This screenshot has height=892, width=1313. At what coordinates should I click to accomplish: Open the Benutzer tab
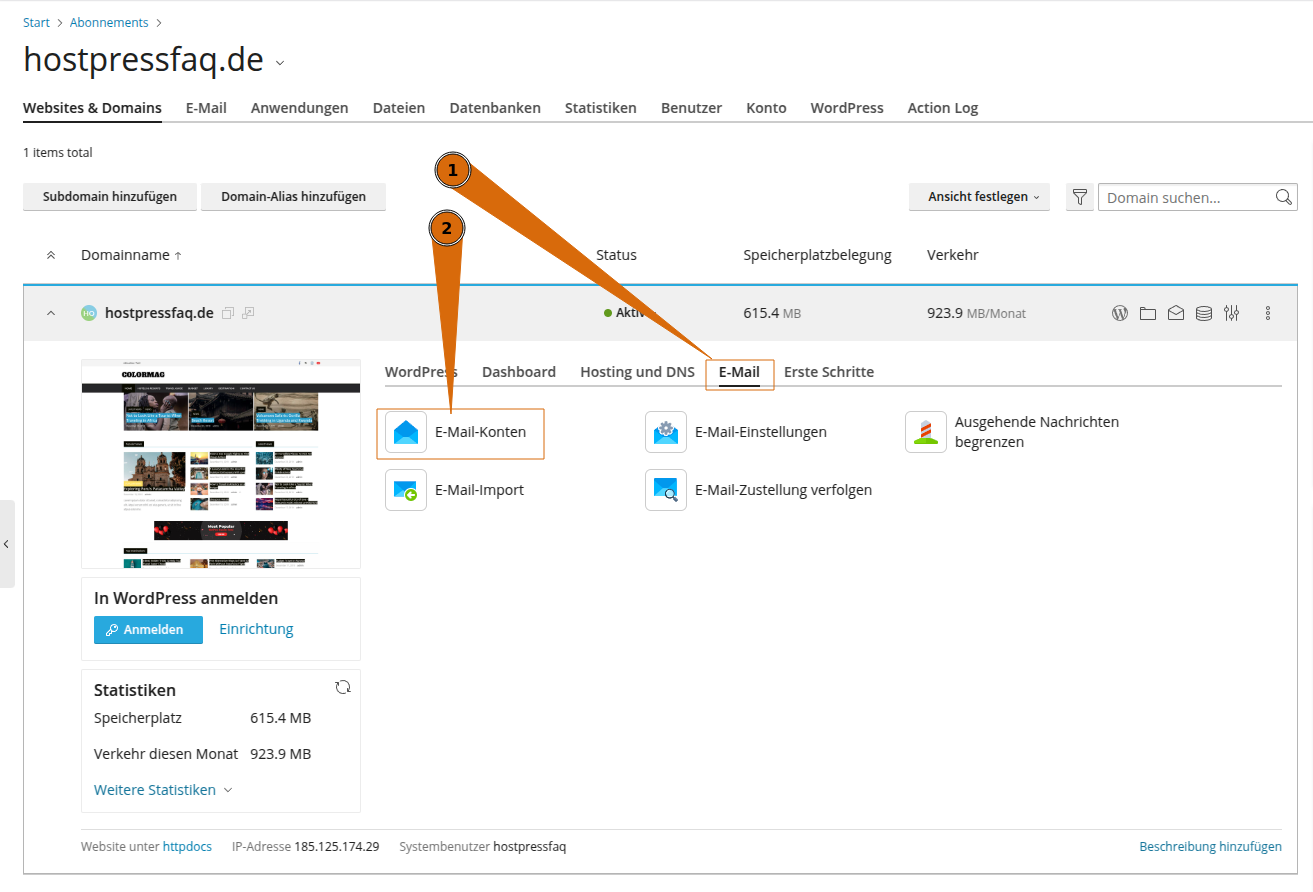[691, 108]
